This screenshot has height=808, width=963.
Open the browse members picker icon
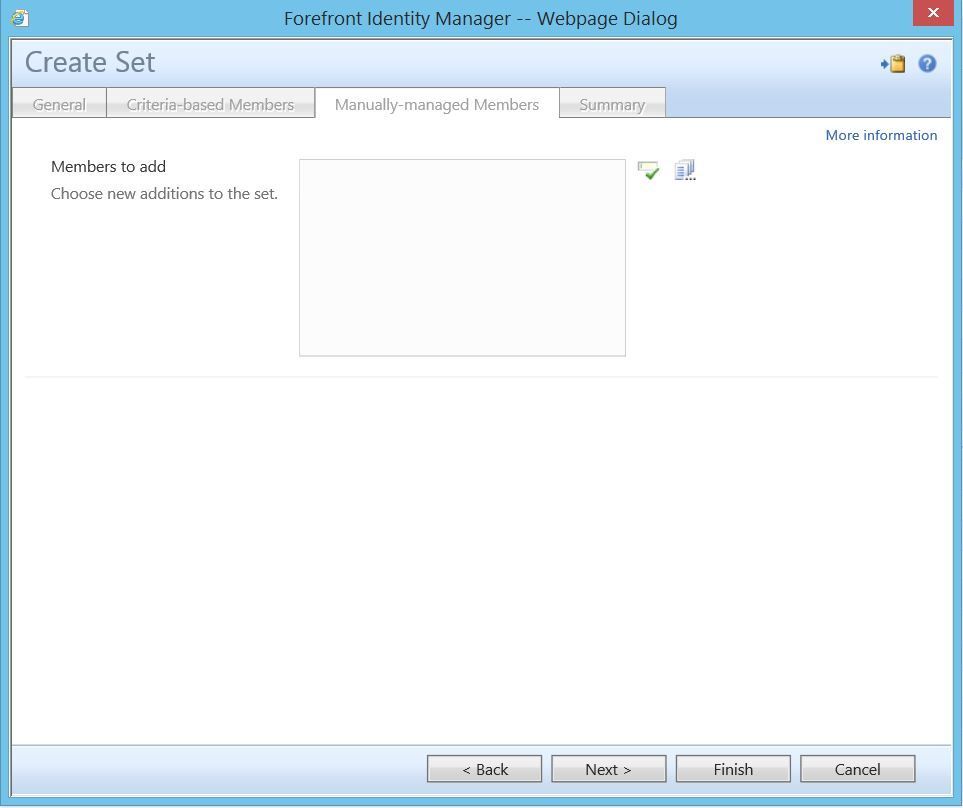tap(685, 170)
